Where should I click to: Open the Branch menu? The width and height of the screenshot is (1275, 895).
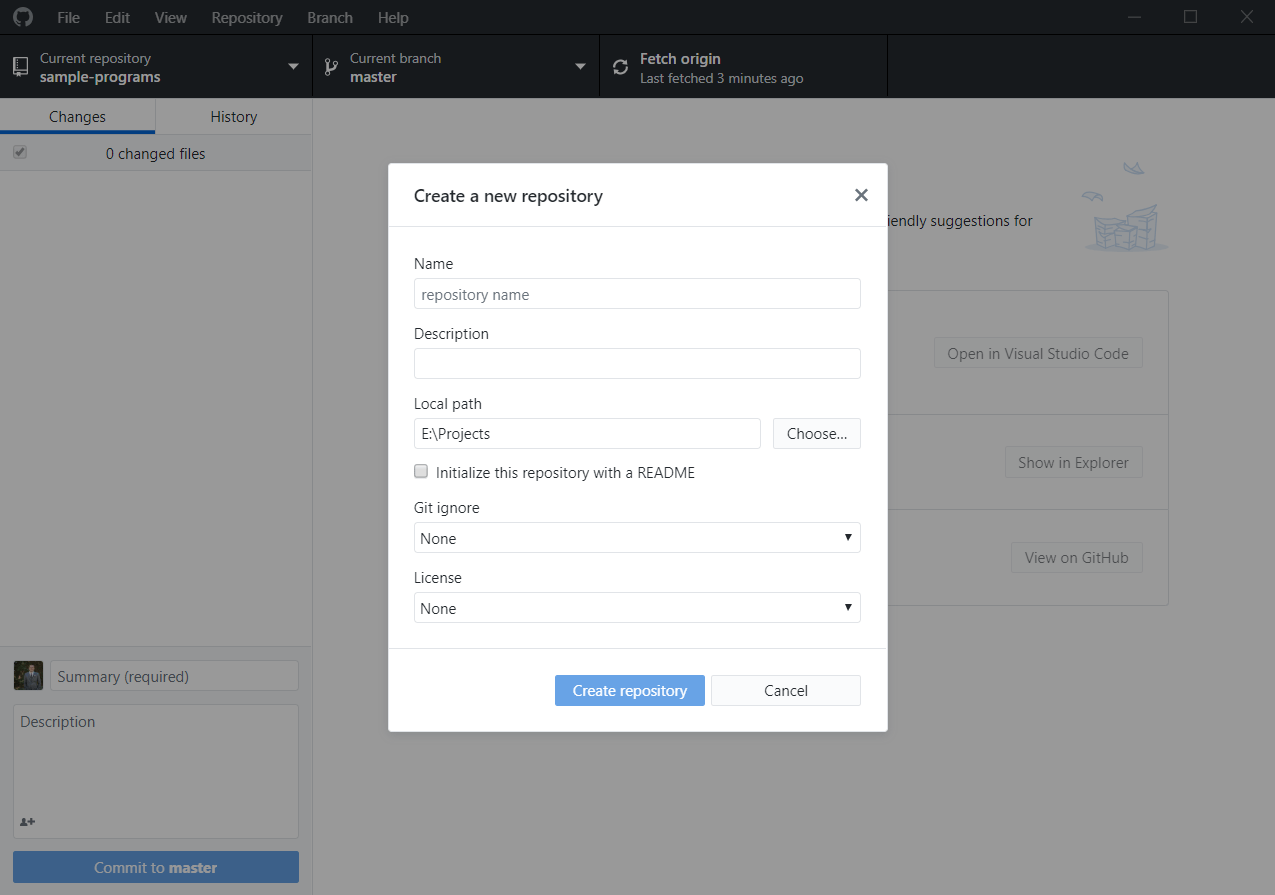point(329,17)
